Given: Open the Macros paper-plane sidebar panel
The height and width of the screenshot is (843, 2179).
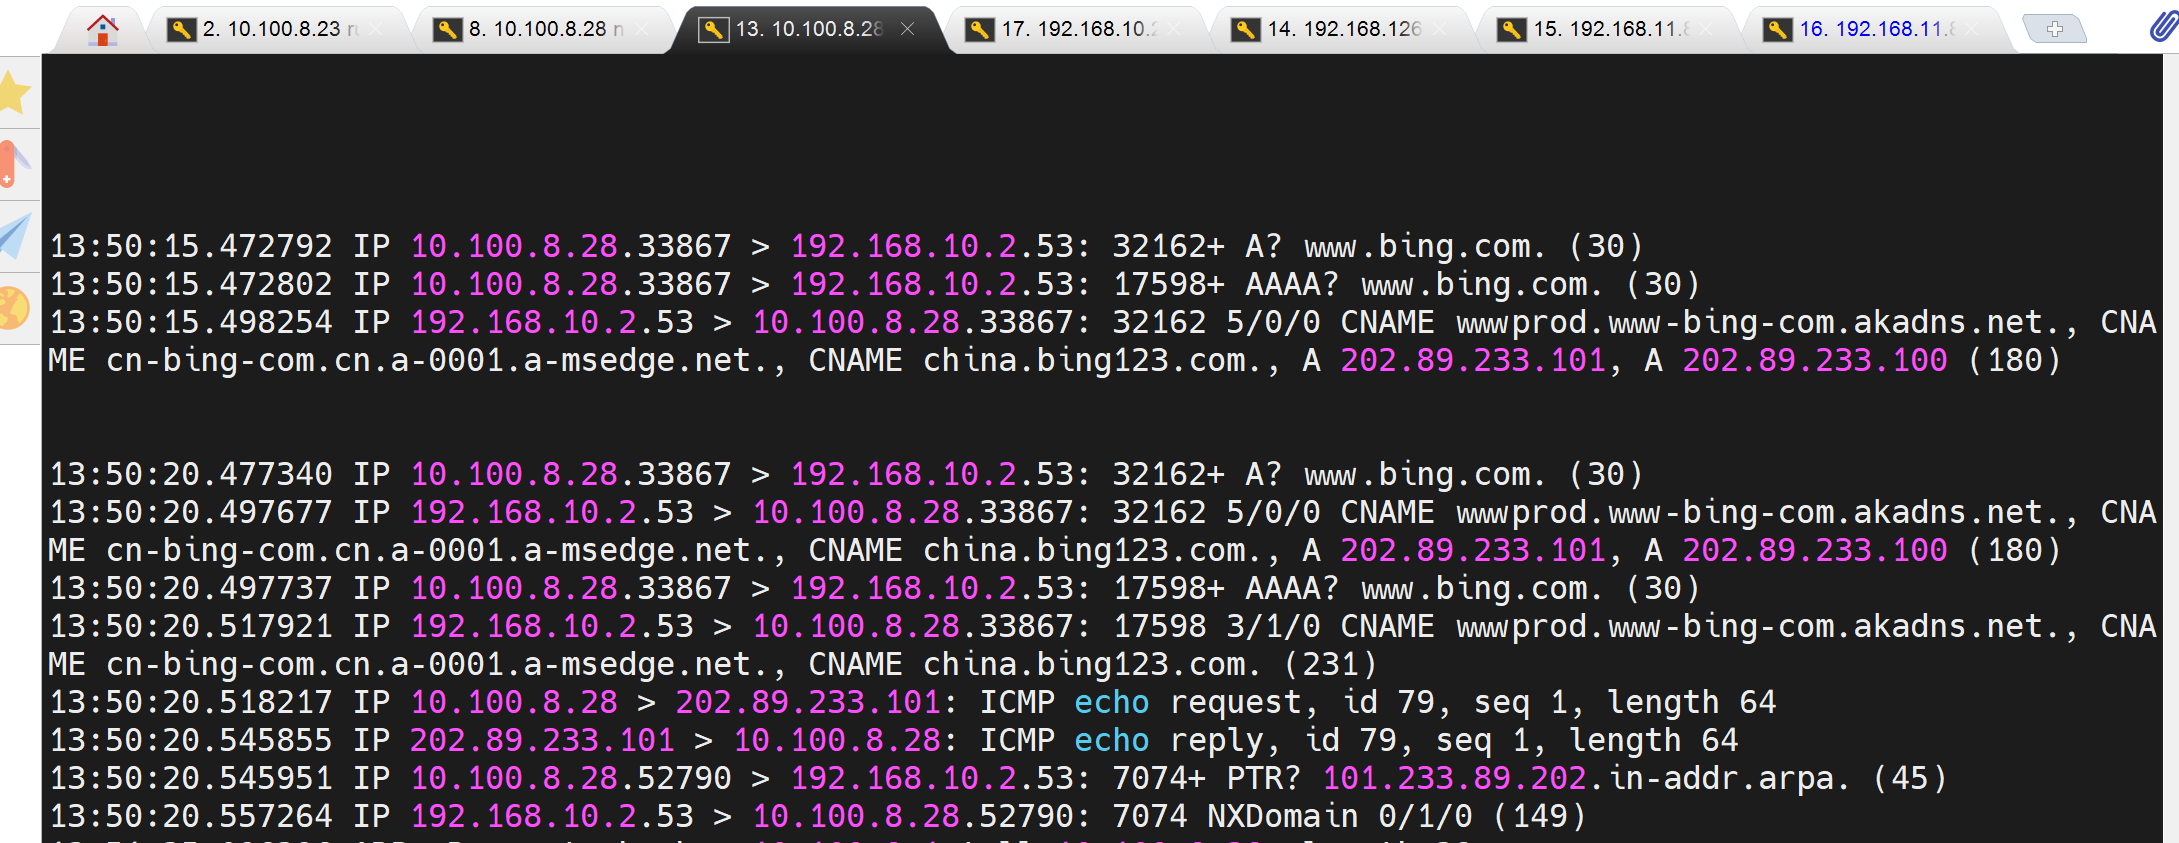Looking at the screenshot, I should click(x=16, y=236).
